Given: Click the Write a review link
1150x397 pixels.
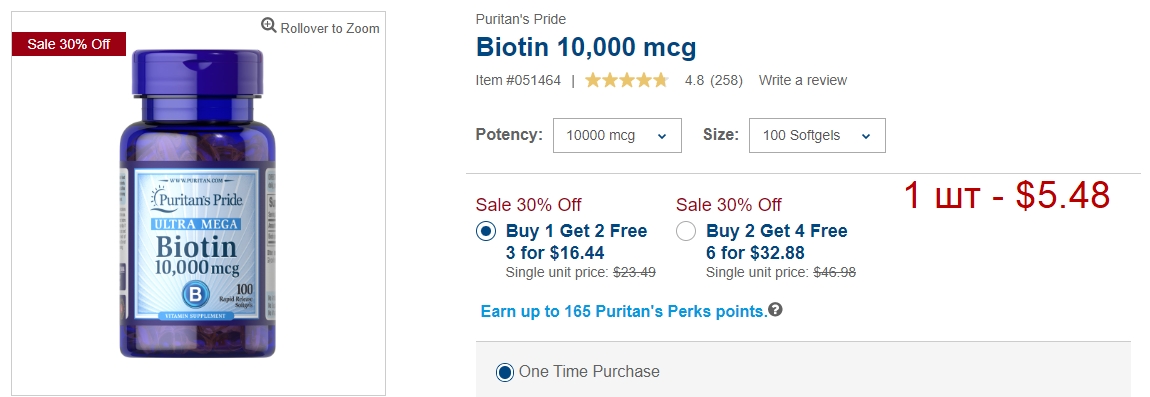Looking at the screenshot, I should coord(802,80).
